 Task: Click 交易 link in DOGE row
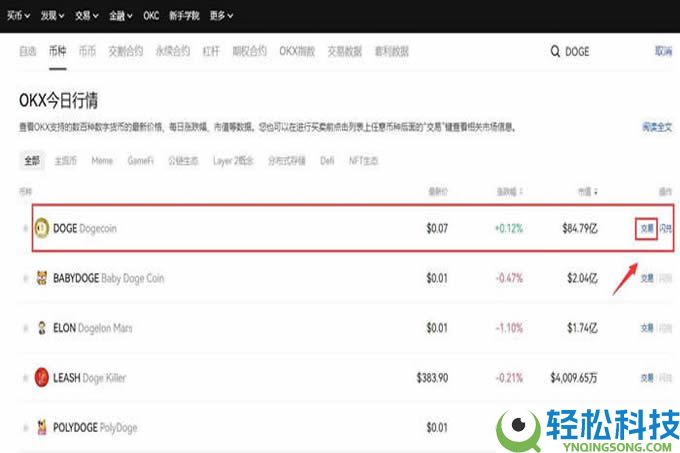(x=647, y=228)
